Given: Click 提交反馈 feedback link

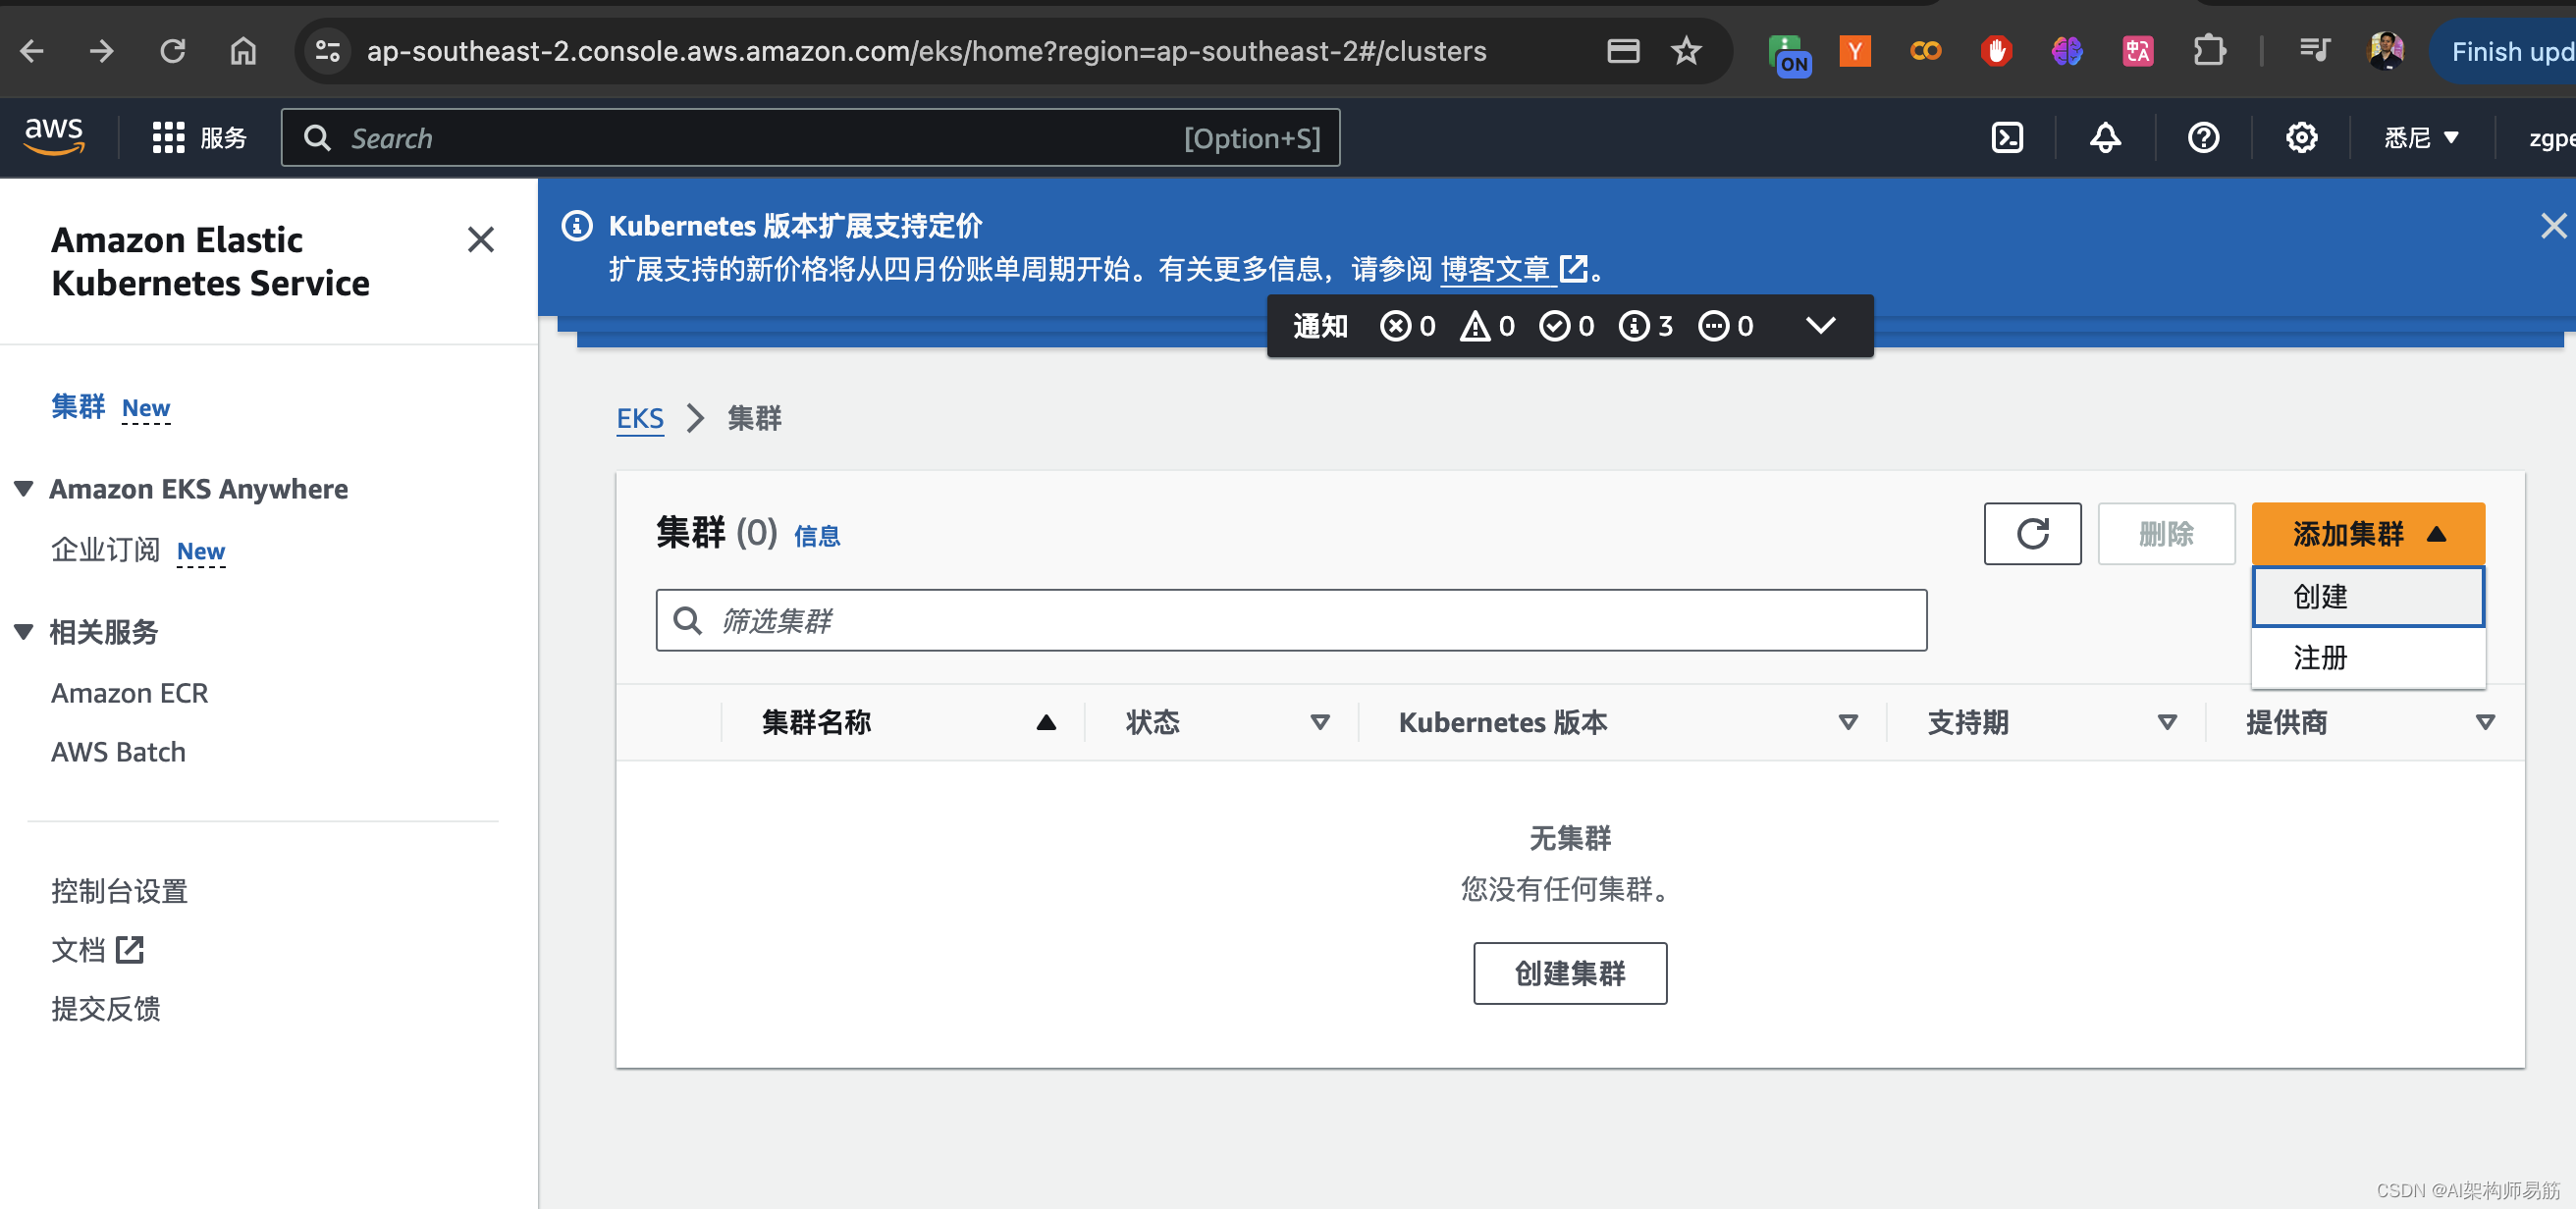Looking at the screenshot, I should [x=105, y=1009].
